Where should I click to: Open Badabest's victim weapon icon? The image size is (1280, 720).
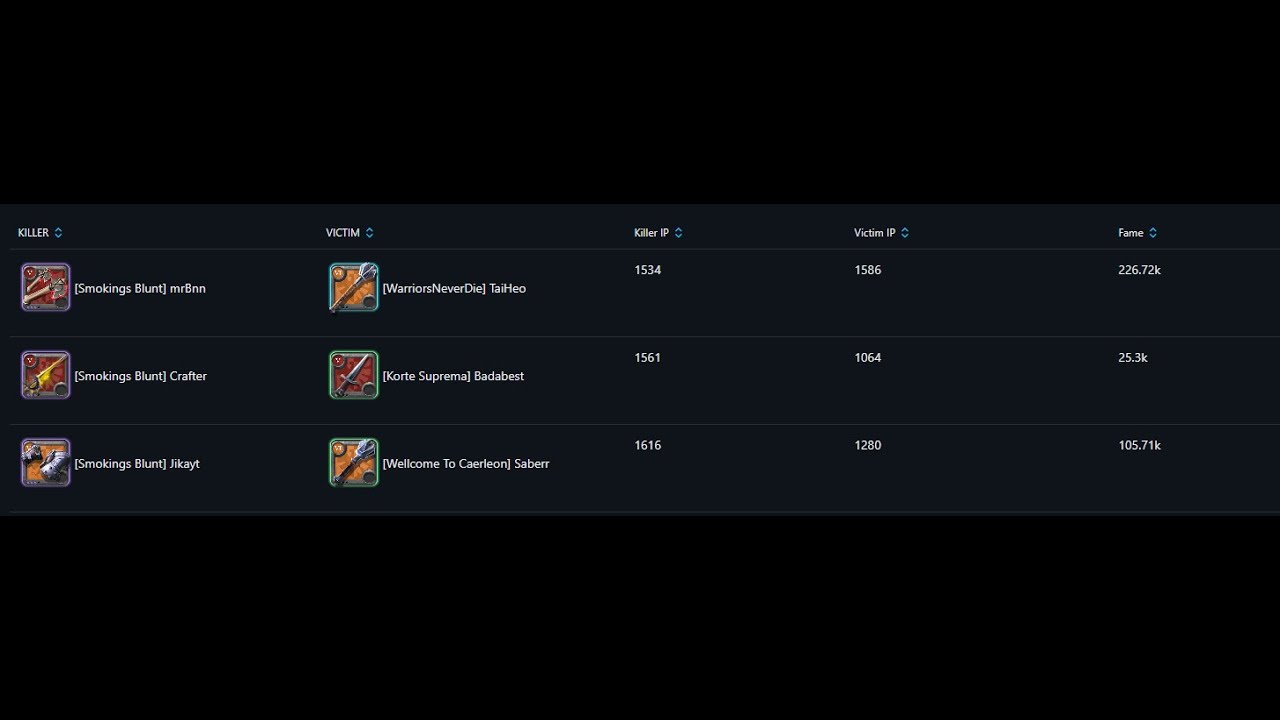coord(354,376)
